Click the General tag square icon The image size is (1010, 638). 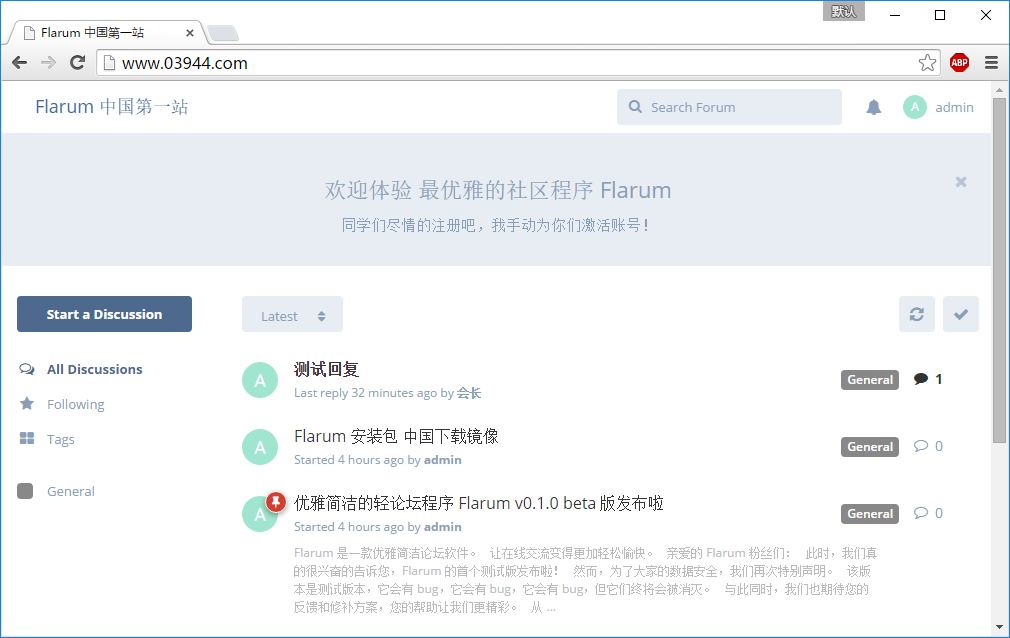coord(25,491)
